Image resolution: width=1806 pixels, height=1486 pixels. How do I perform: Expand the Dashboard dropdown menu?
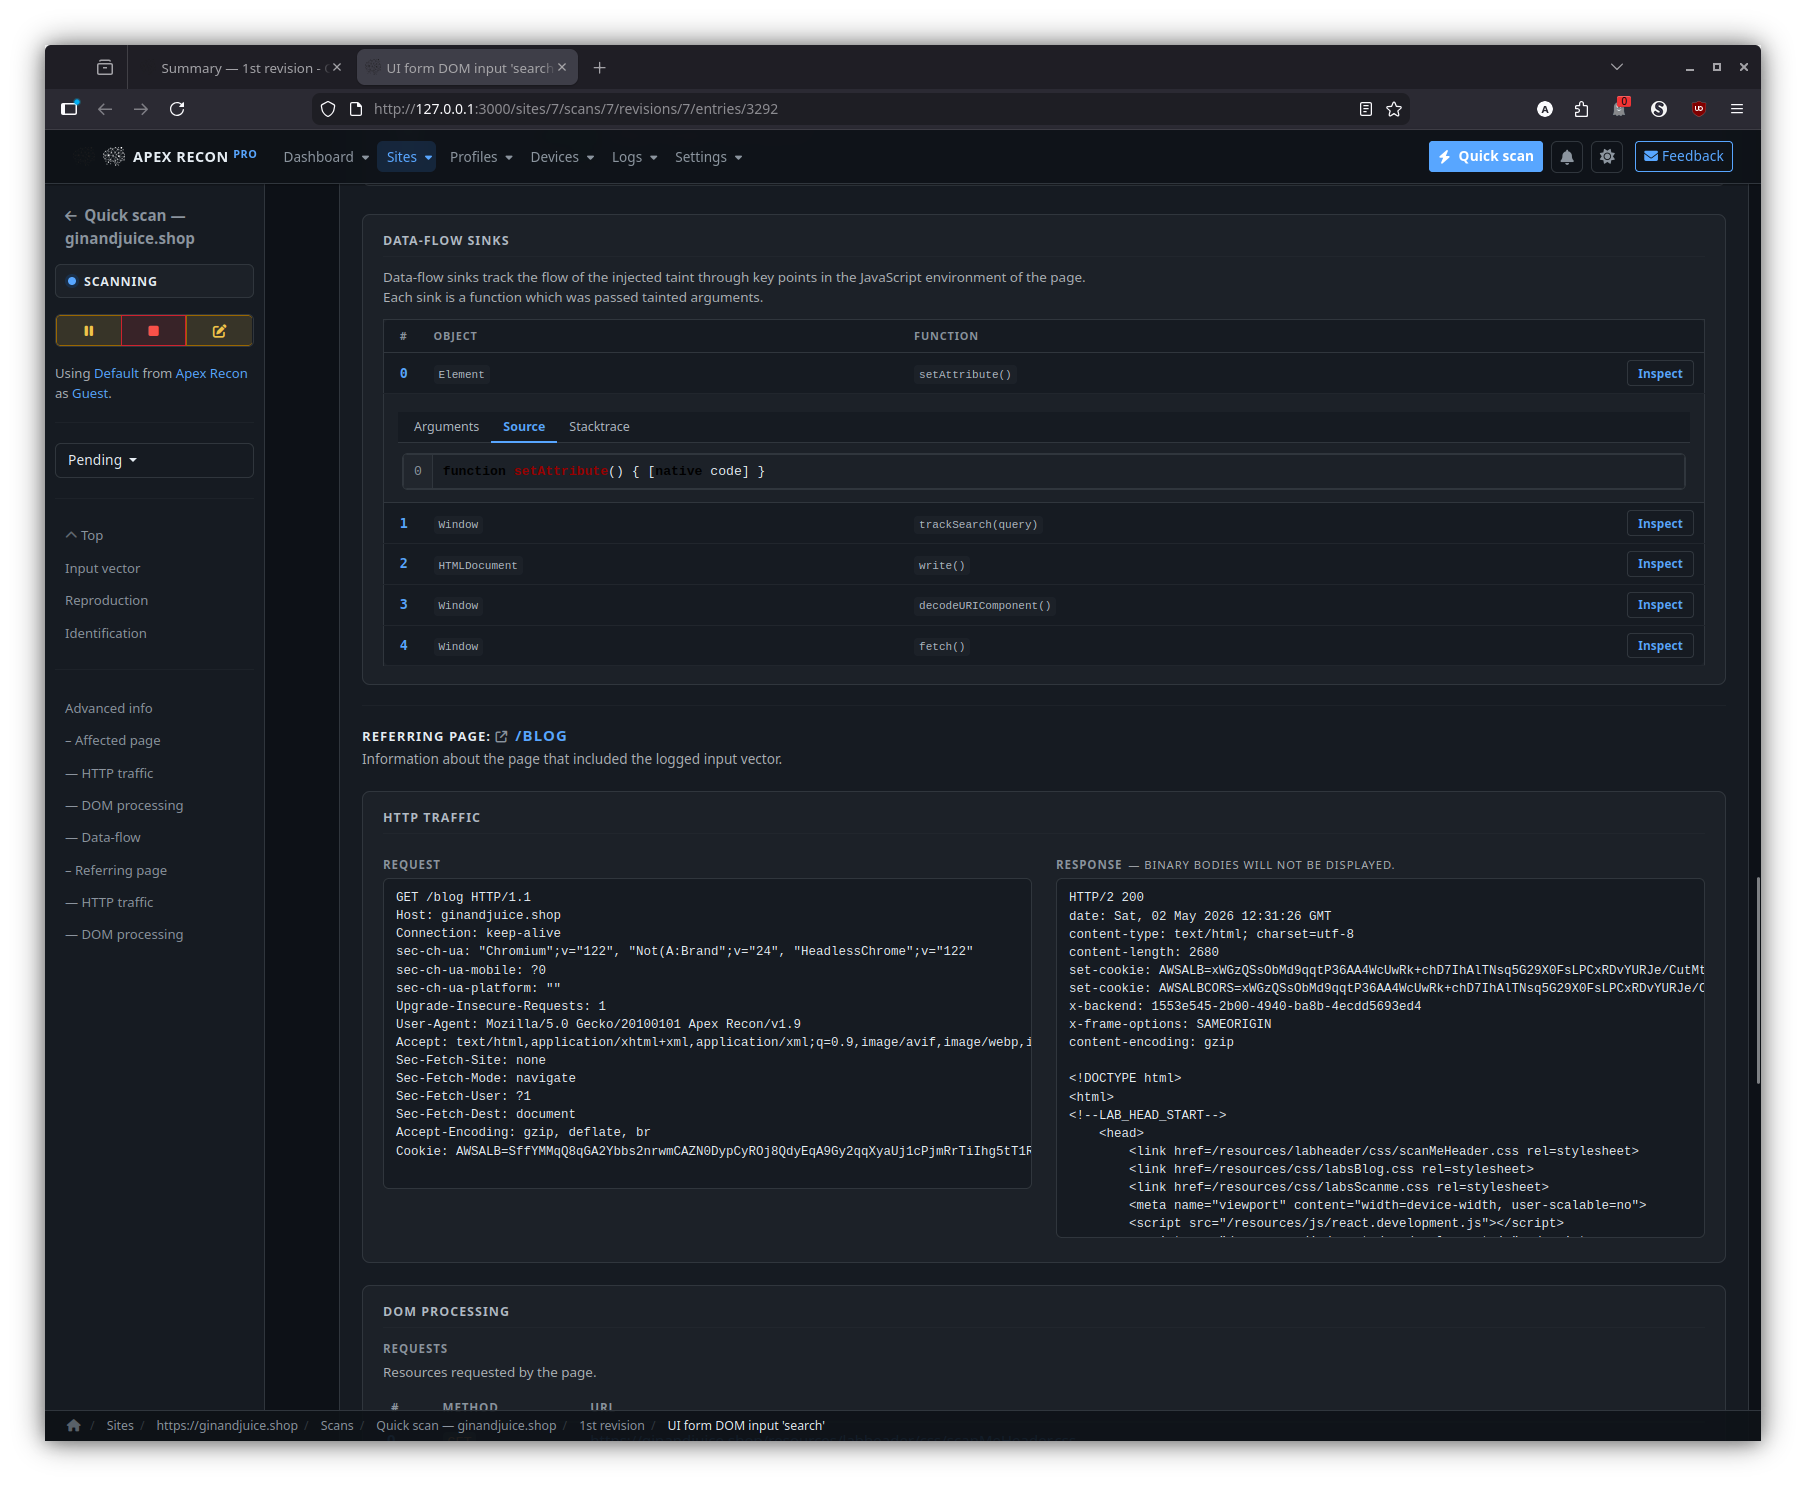click(x=326, y=157)
